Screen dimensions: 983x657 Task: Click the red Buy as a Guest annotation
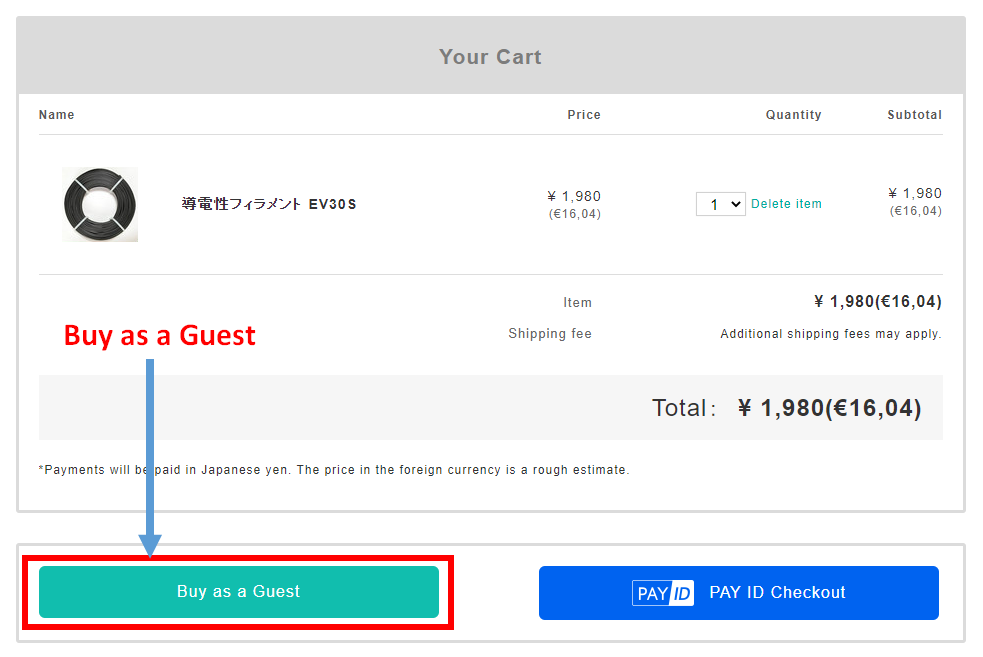coord(160,336)
